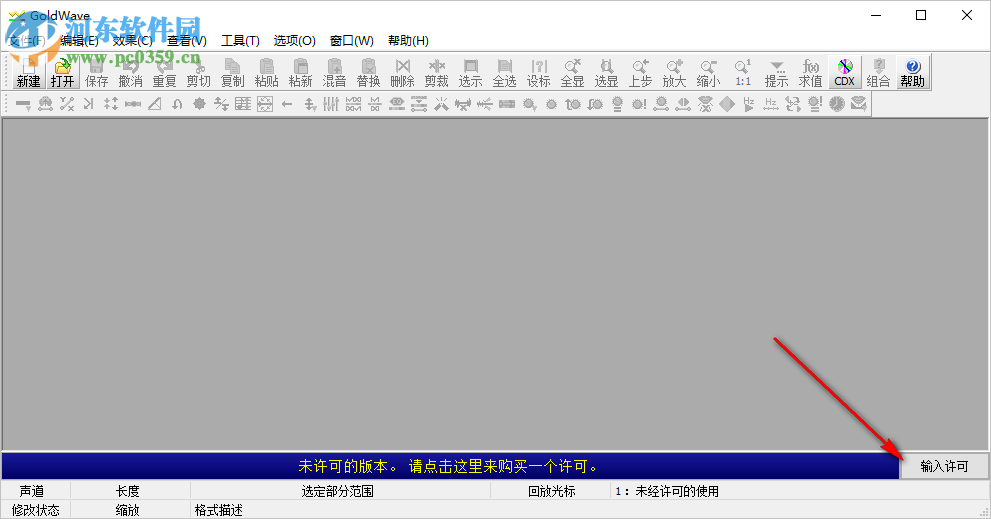
Task: Click the left-pointing arrow effect icon
Action: (x=287, y=104)
